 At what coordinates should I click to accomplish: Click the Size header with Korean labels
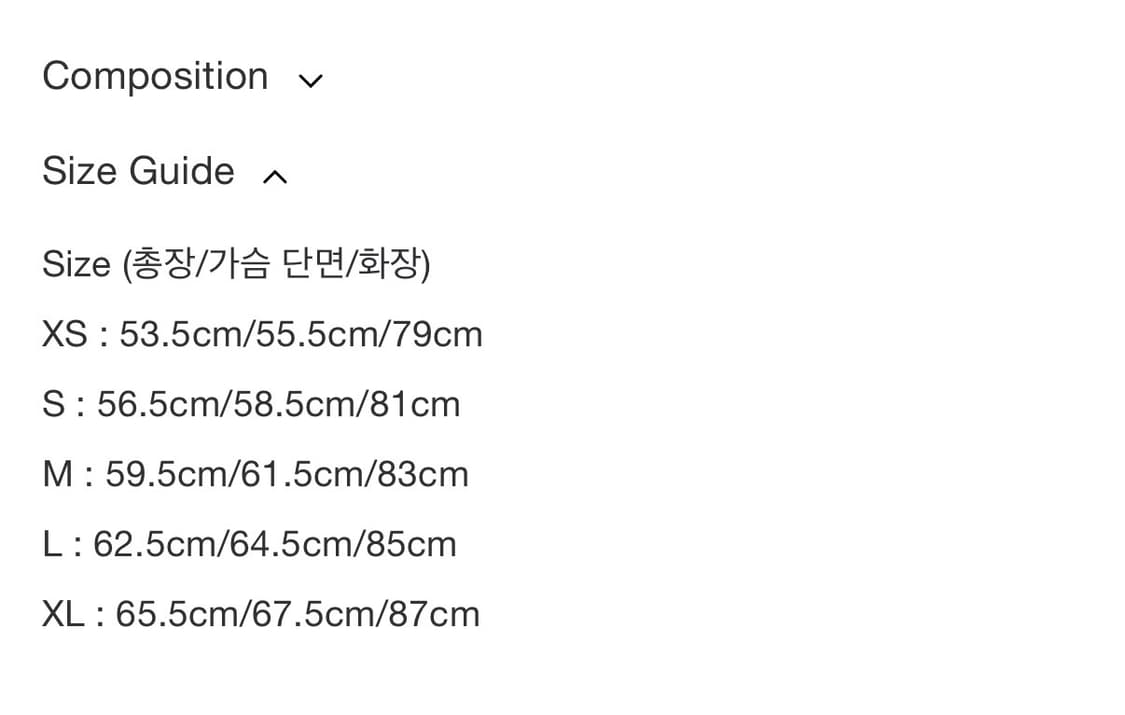pyautogui.click(x=235, y=264)
